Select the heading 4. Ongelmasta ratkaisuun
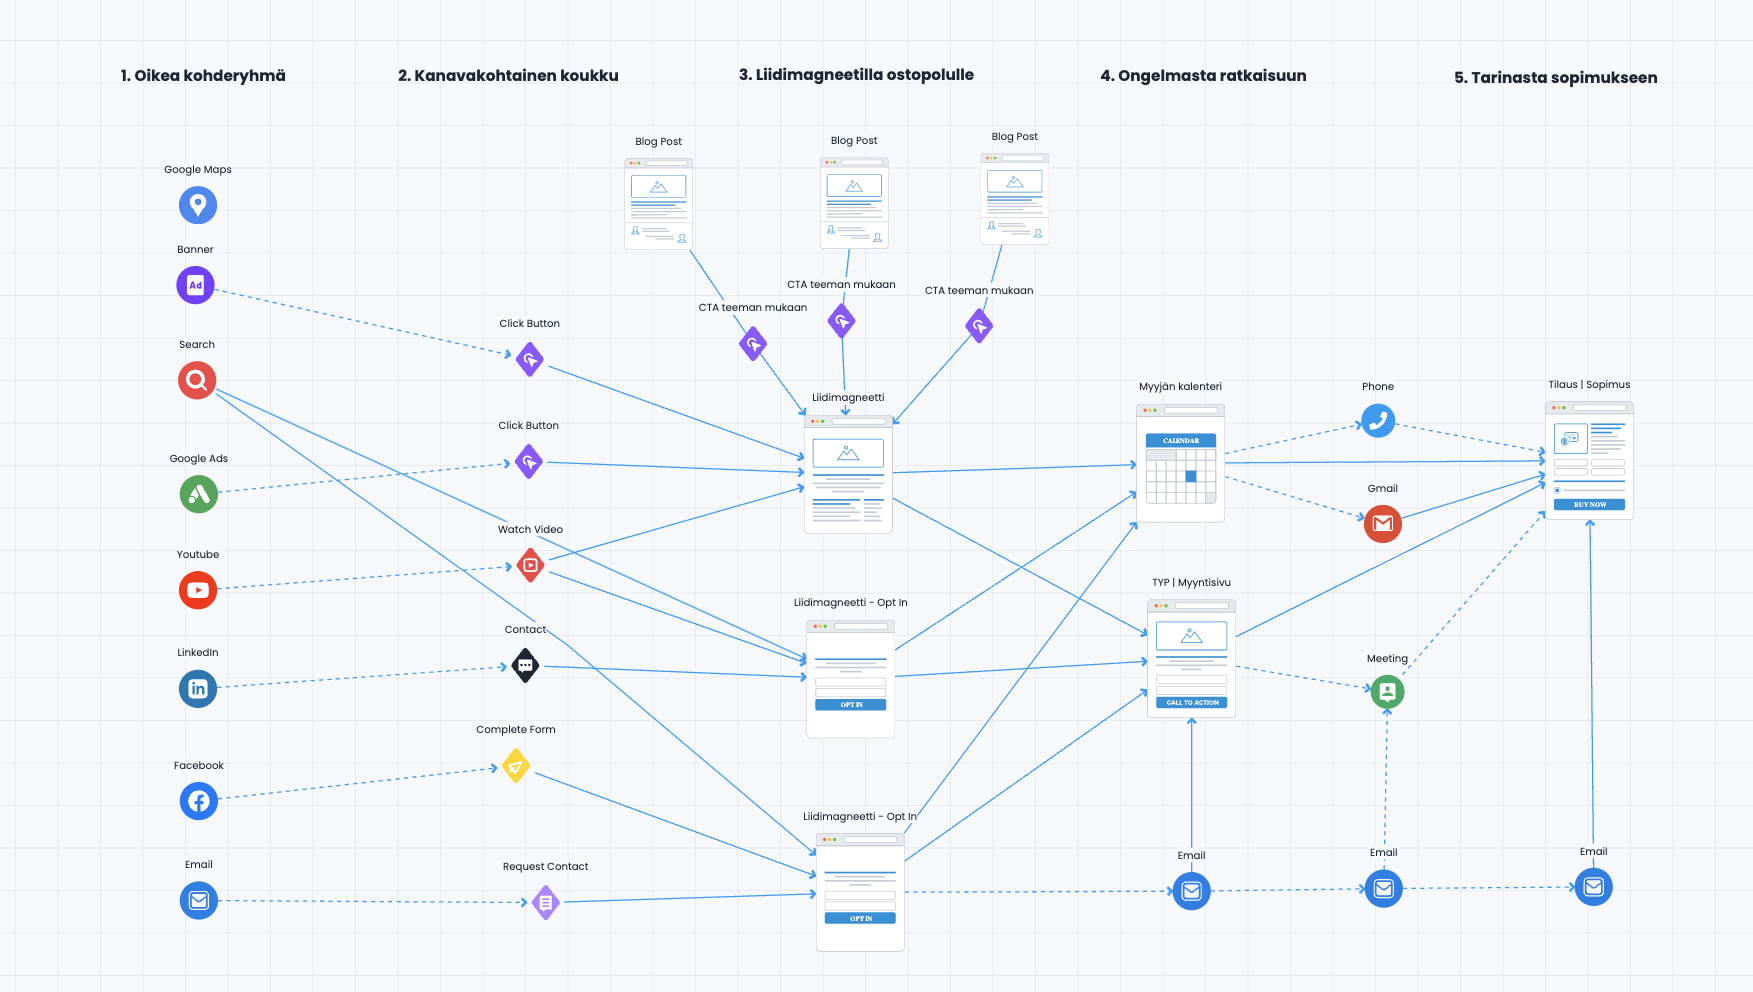This screenshot has width=1753, height=992. (1203, 76)
